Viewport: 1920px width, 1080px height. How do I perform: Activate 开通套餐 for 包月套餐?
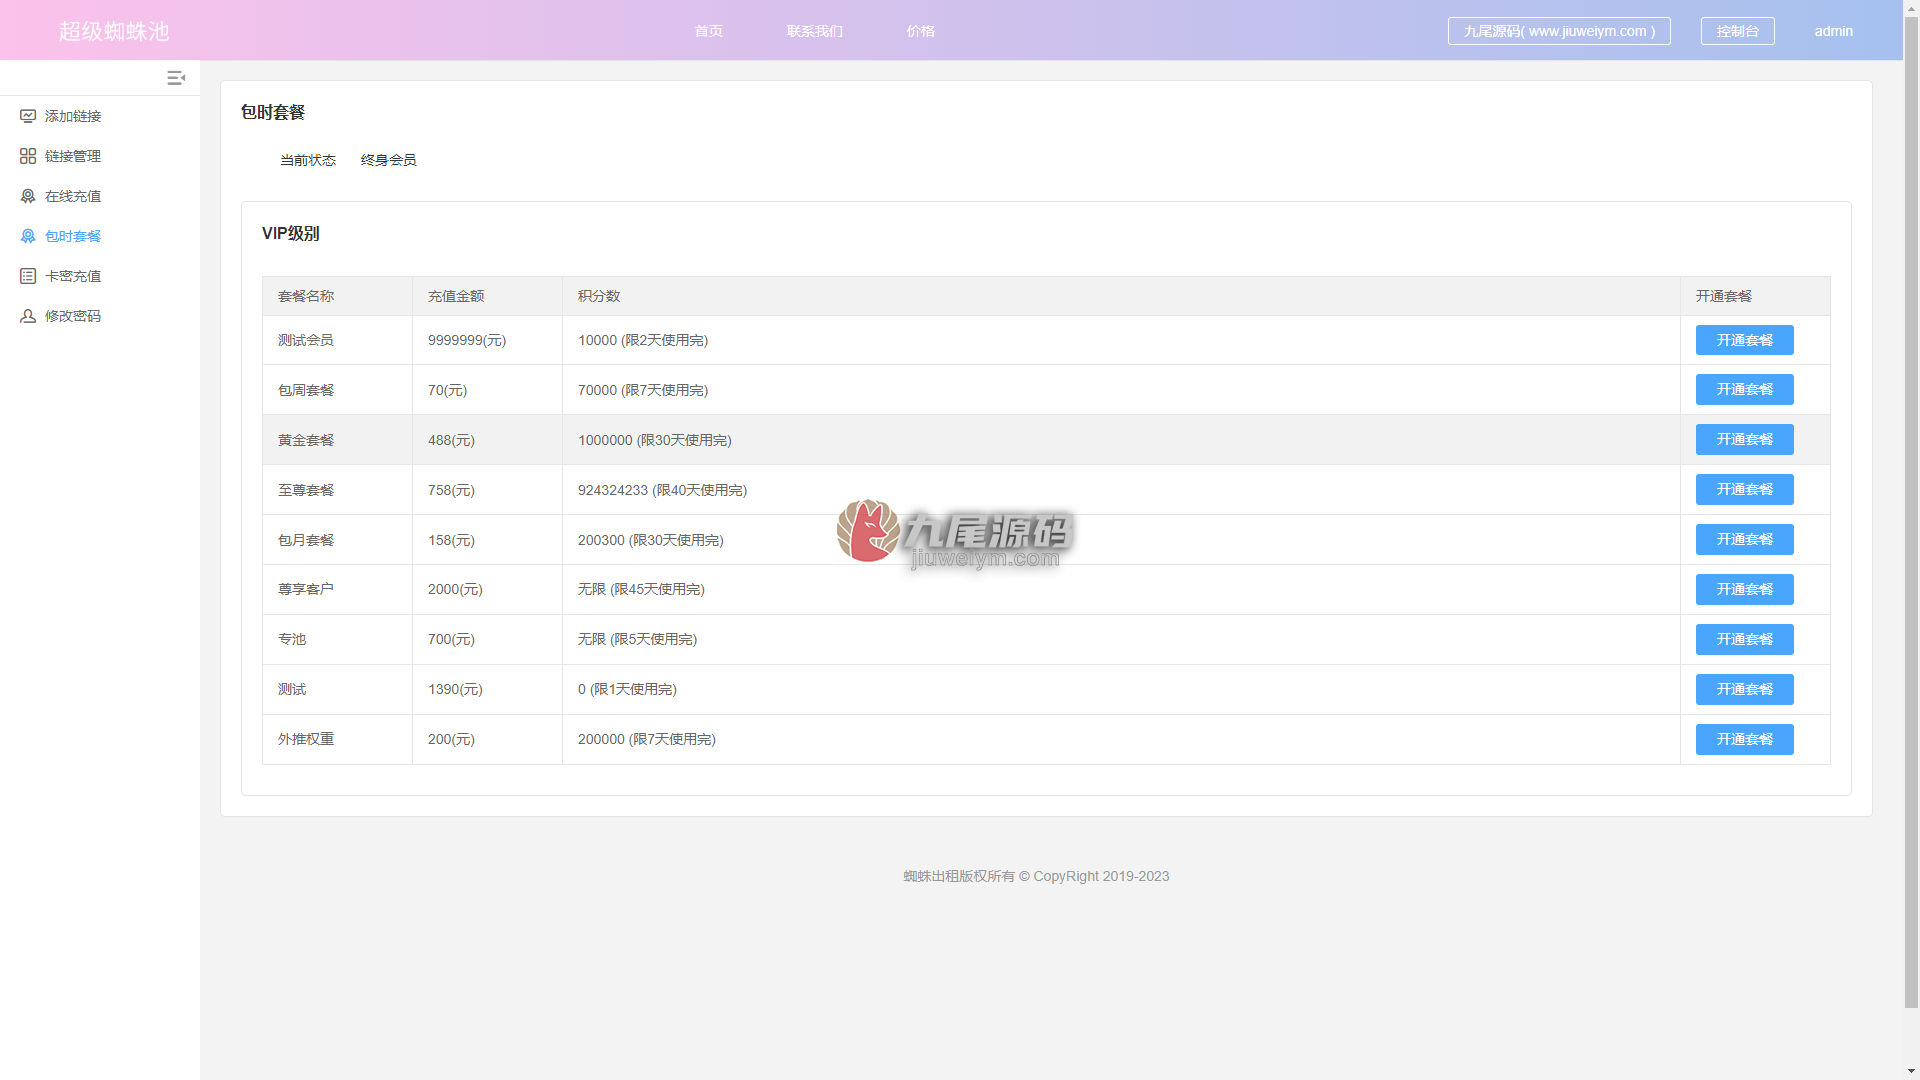(1745, 540)
